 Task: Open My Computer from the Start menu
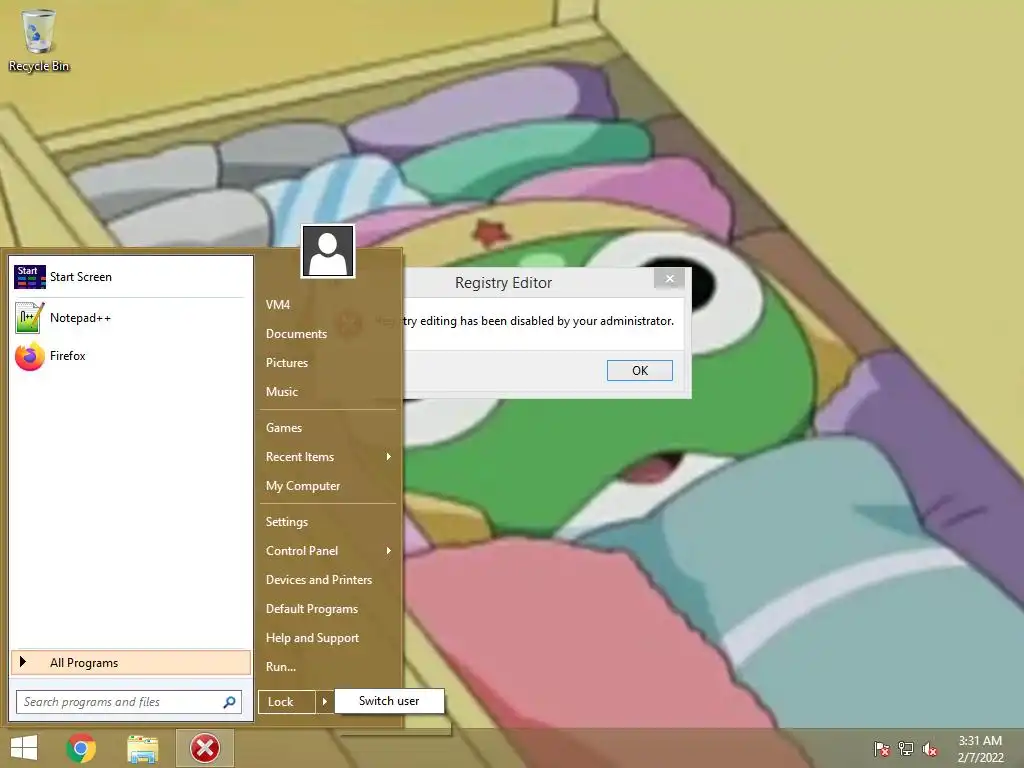302,486
